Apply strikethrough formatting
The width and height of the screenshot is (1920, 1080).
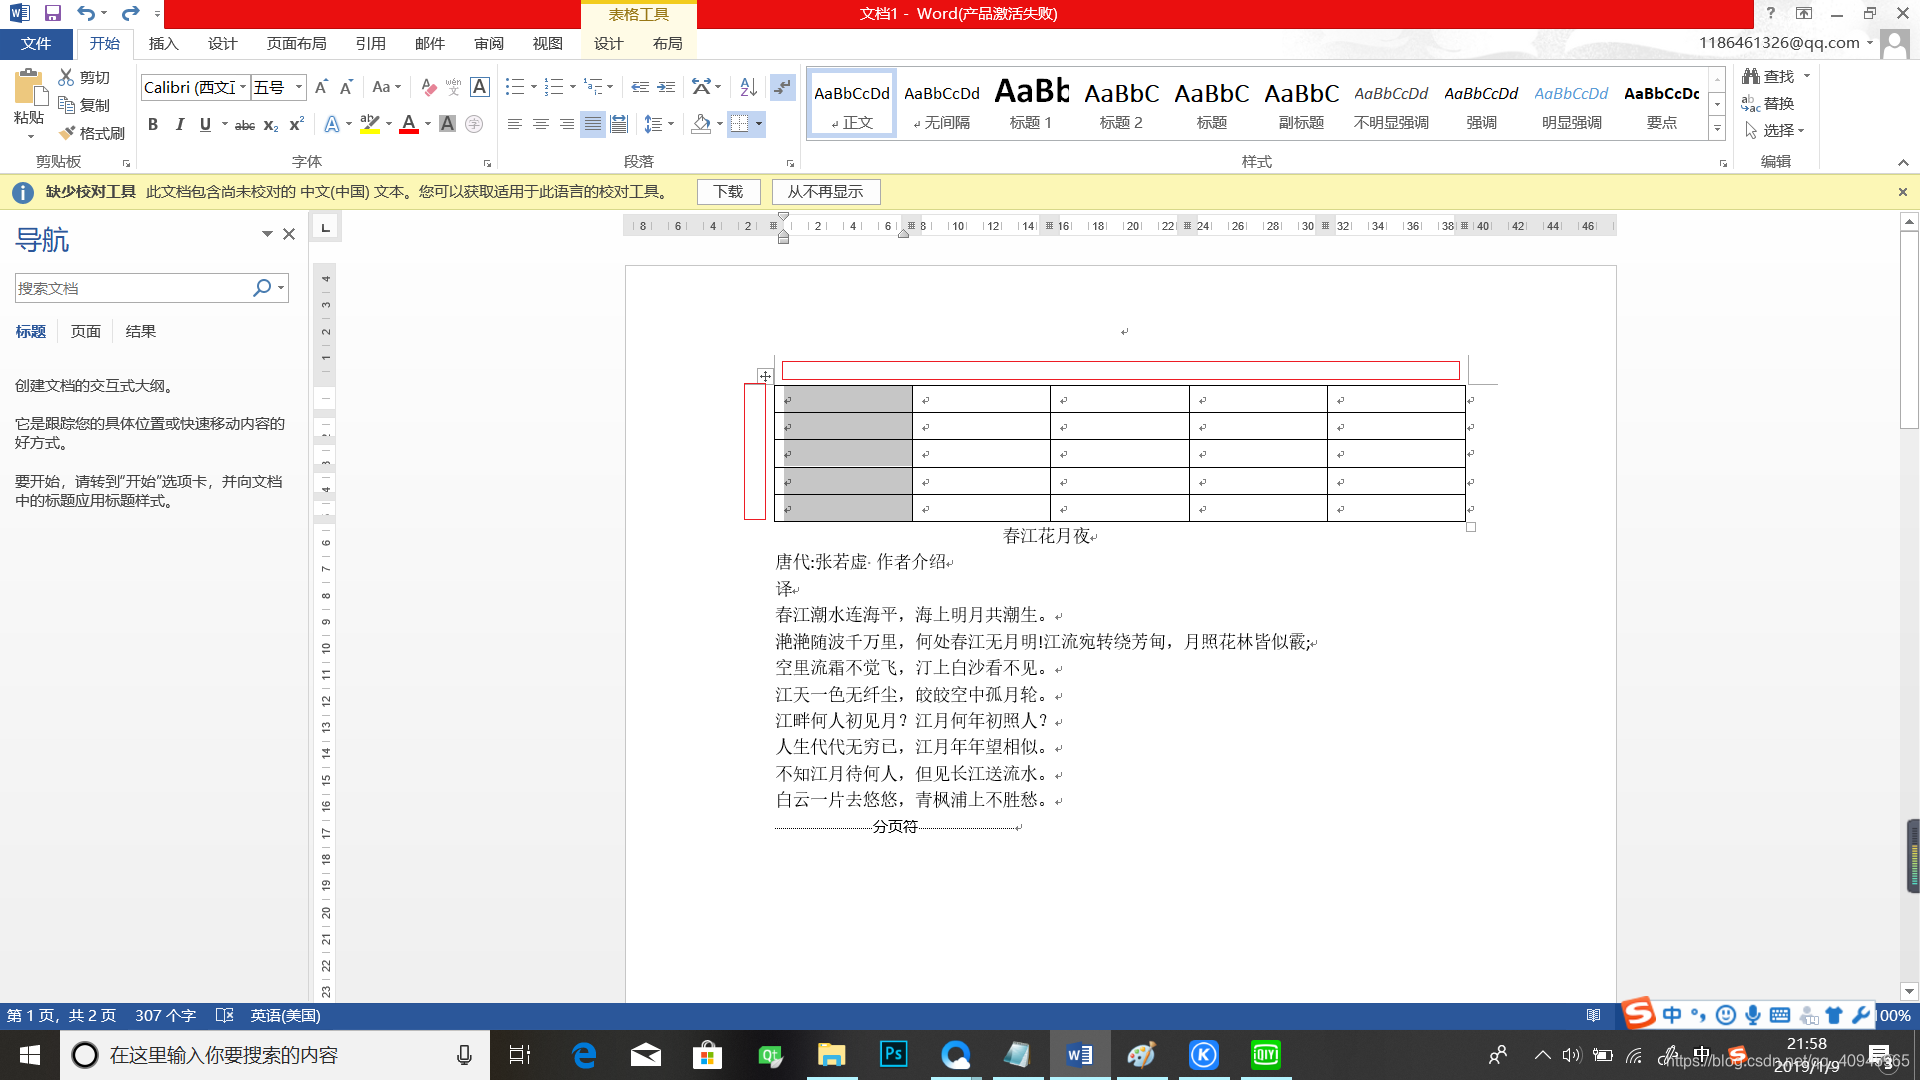[245, 125]
